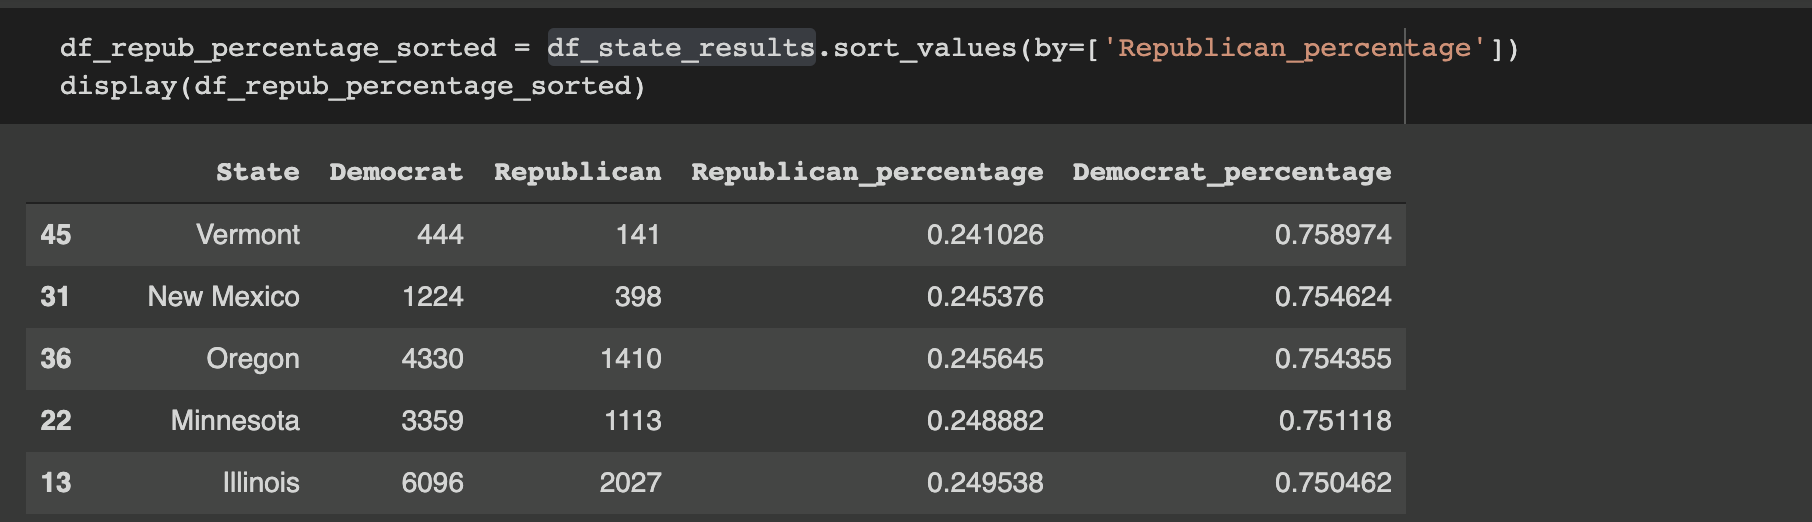Click the Republican column header
The height and width of the screenshot is (522, 1812).
click(577, 172)
